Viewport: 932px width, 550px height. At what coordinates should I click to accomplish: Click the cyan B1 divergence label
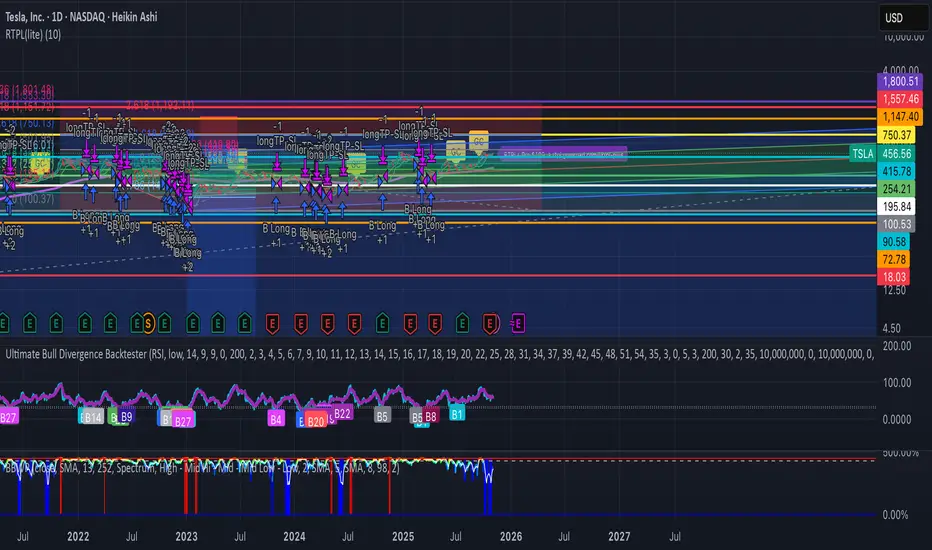[x=456, y=414]
